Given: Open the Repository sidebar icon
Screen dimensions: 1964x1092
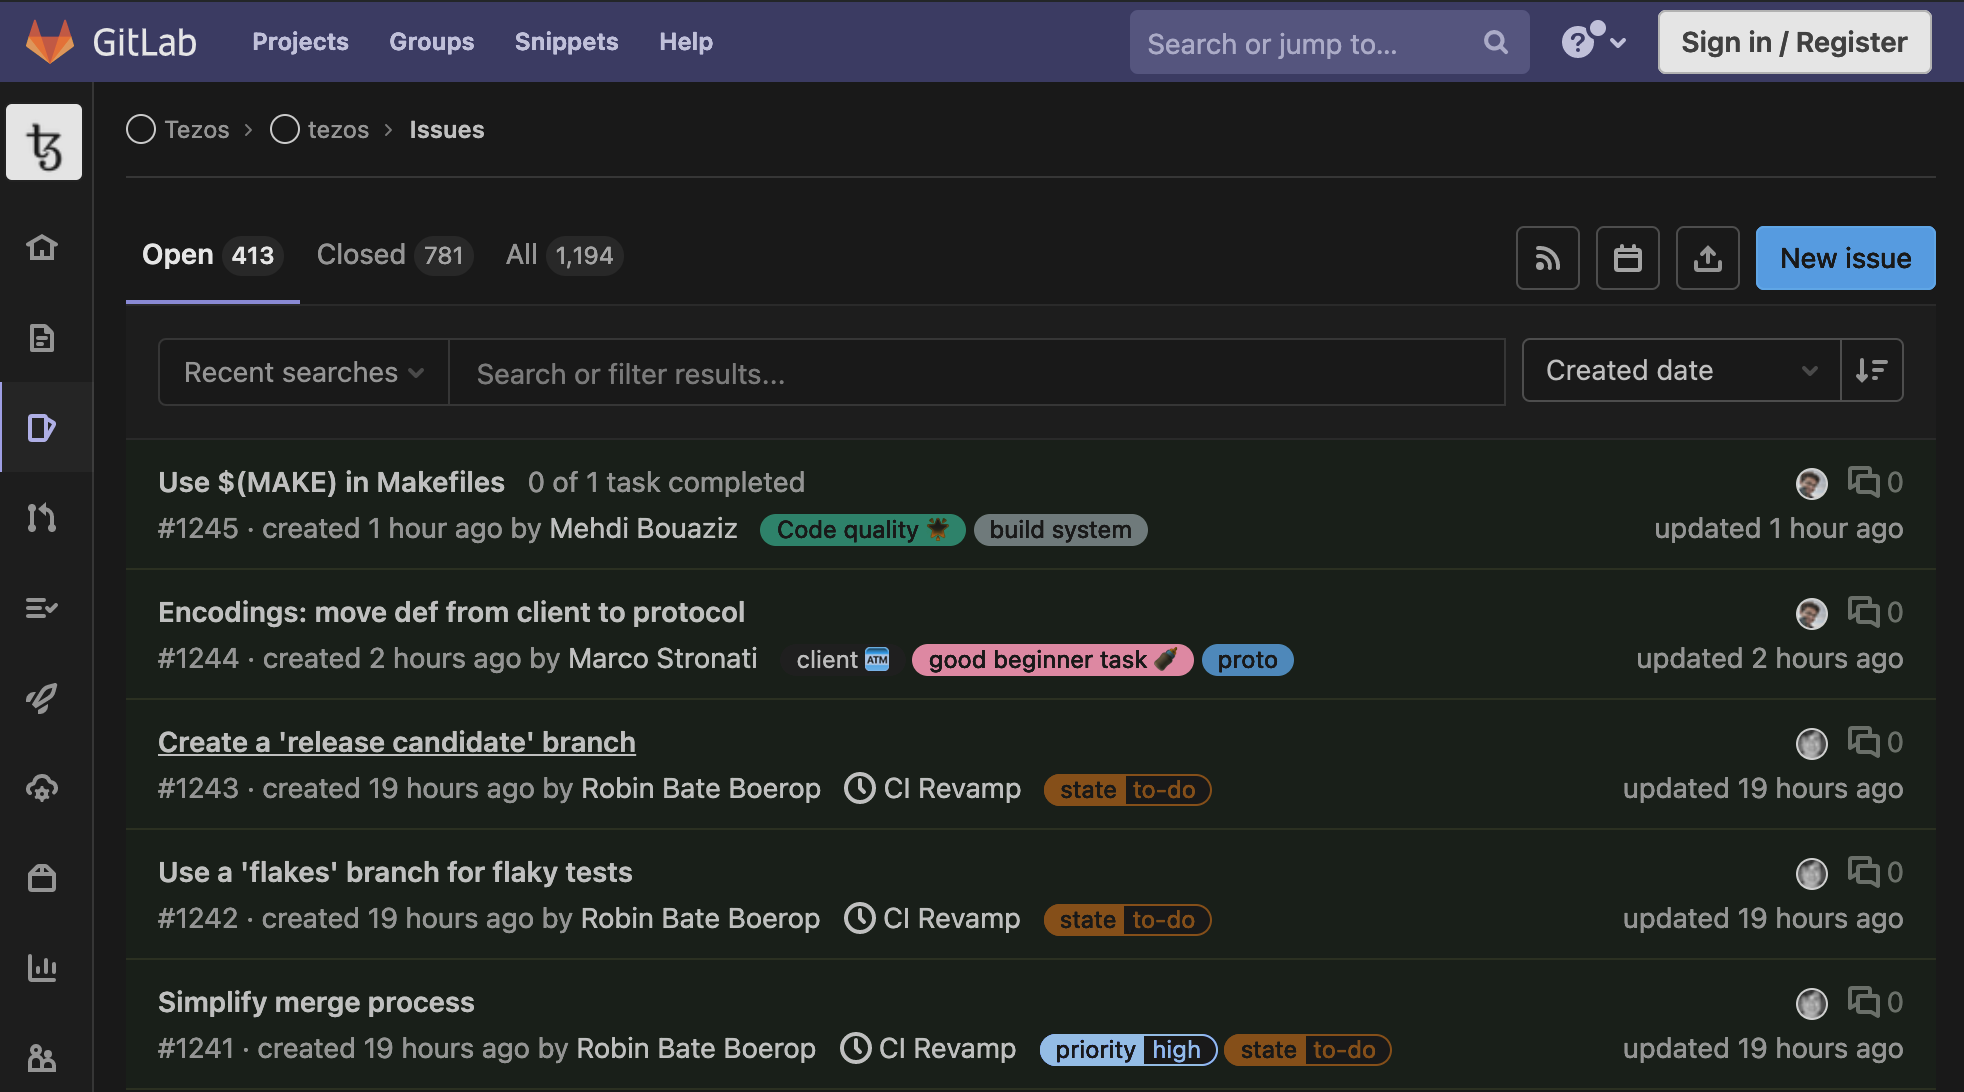Looking at the screenshot, I should [42, 338].
